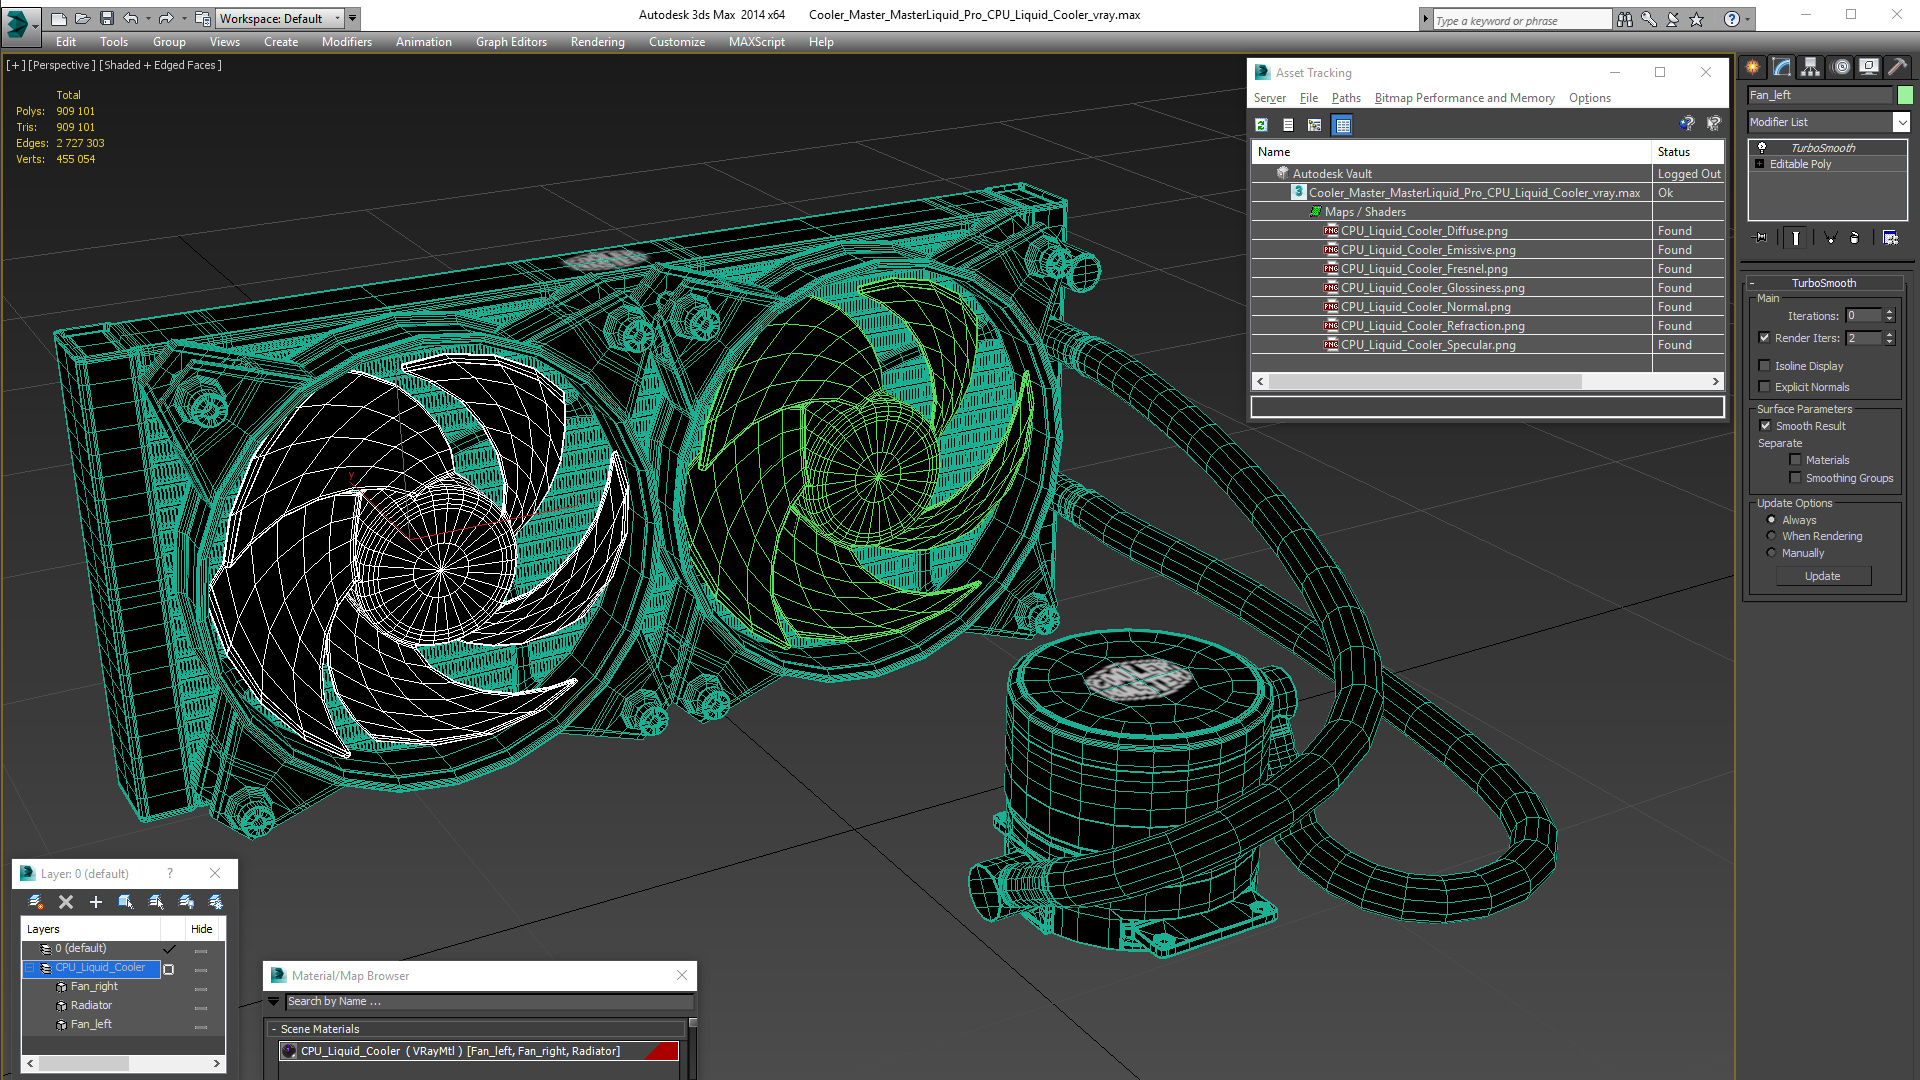Open the Undo history dropdown arrow
Screen dimensions: 1920x1080
click(x=148, y=18)
